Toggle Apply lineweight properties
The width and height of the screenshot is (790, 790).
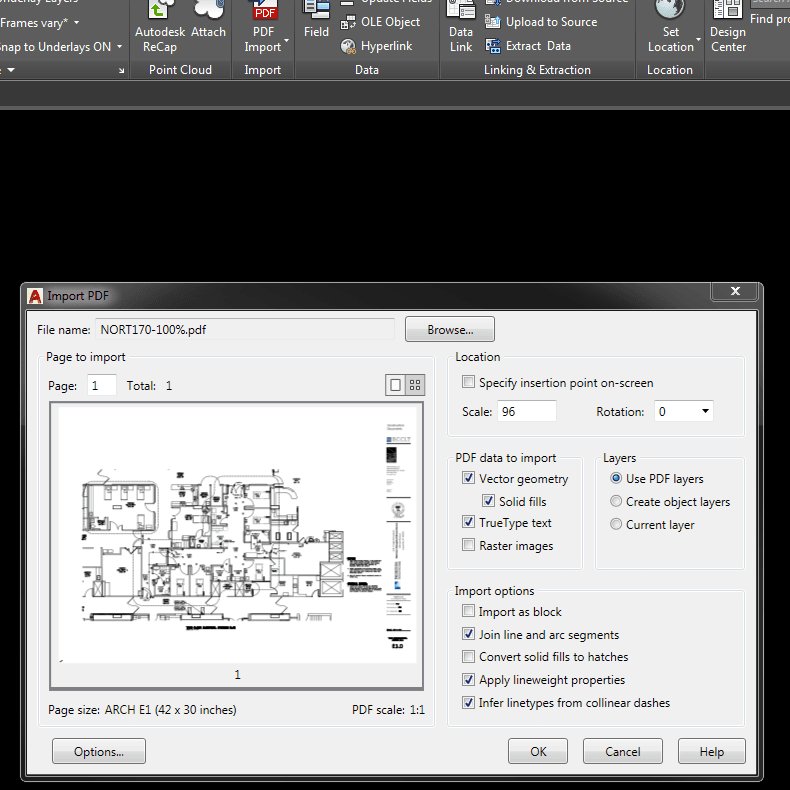[x=468, y=680]
